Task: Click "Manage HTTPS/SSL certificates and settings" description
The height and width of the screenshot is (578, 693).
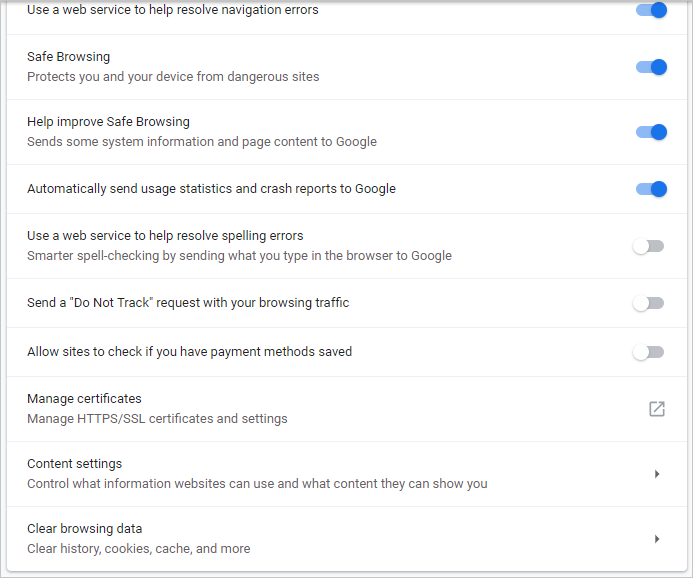Action: 157,419
